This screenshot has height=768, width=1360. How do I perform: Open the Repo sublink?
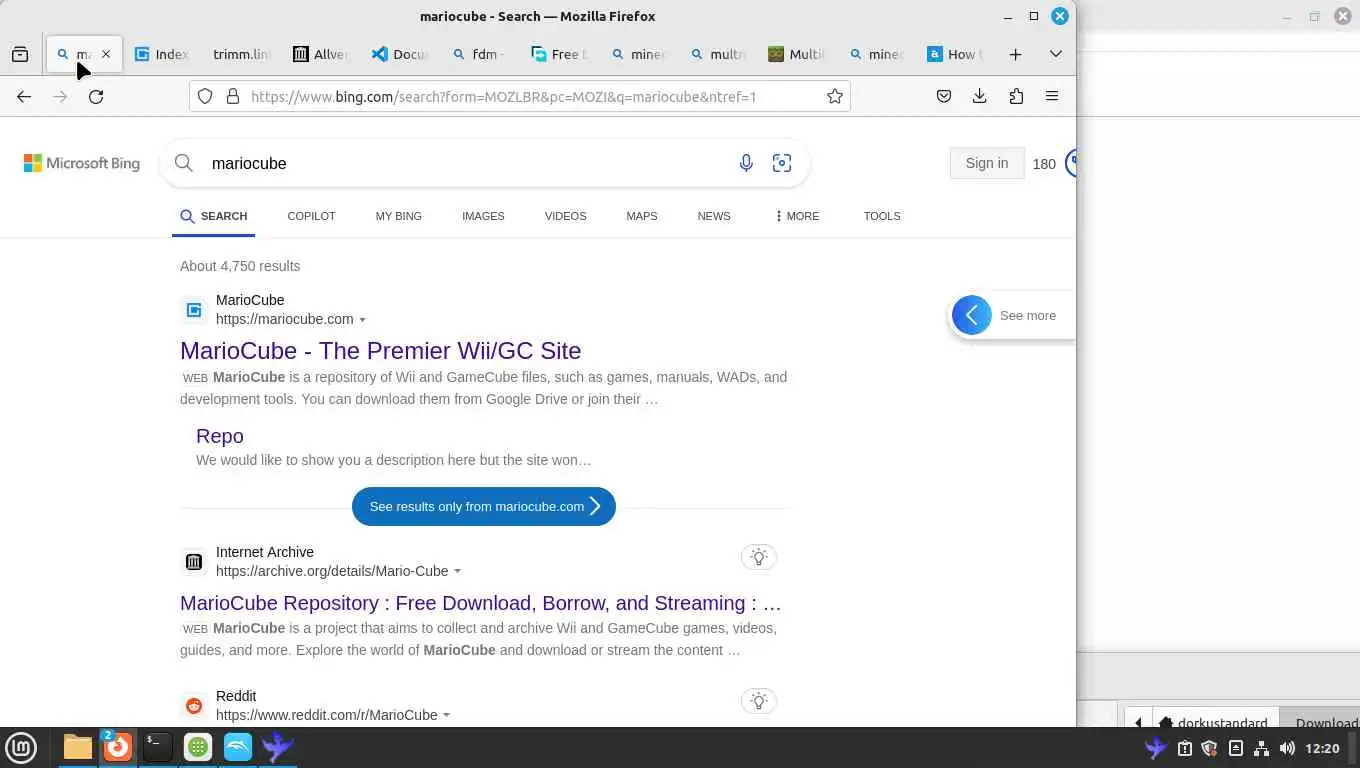click(x=220, y=436)
